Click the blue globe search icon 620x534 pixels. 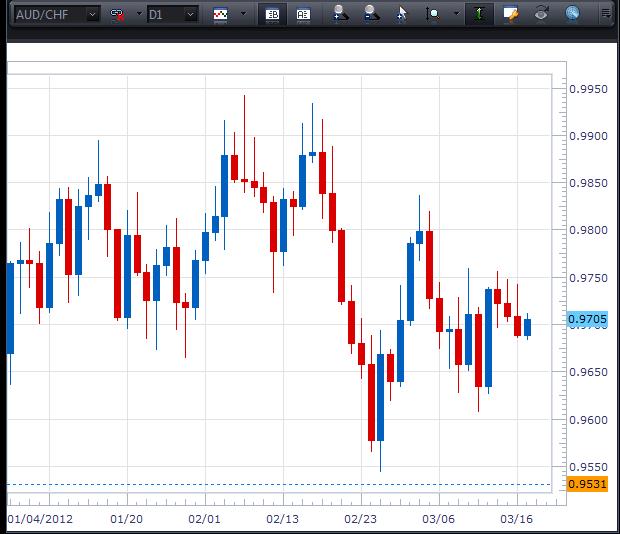click(572, 13)
